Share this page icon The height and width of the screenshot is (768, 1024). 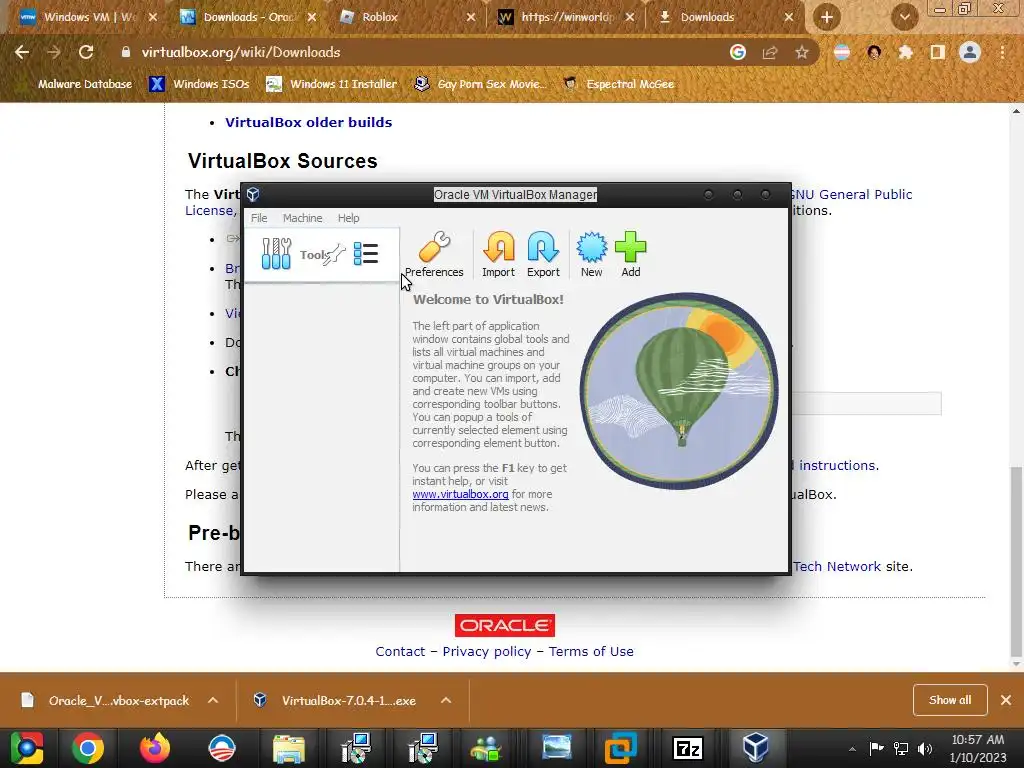pyautogui.click(x=770, y=52)
